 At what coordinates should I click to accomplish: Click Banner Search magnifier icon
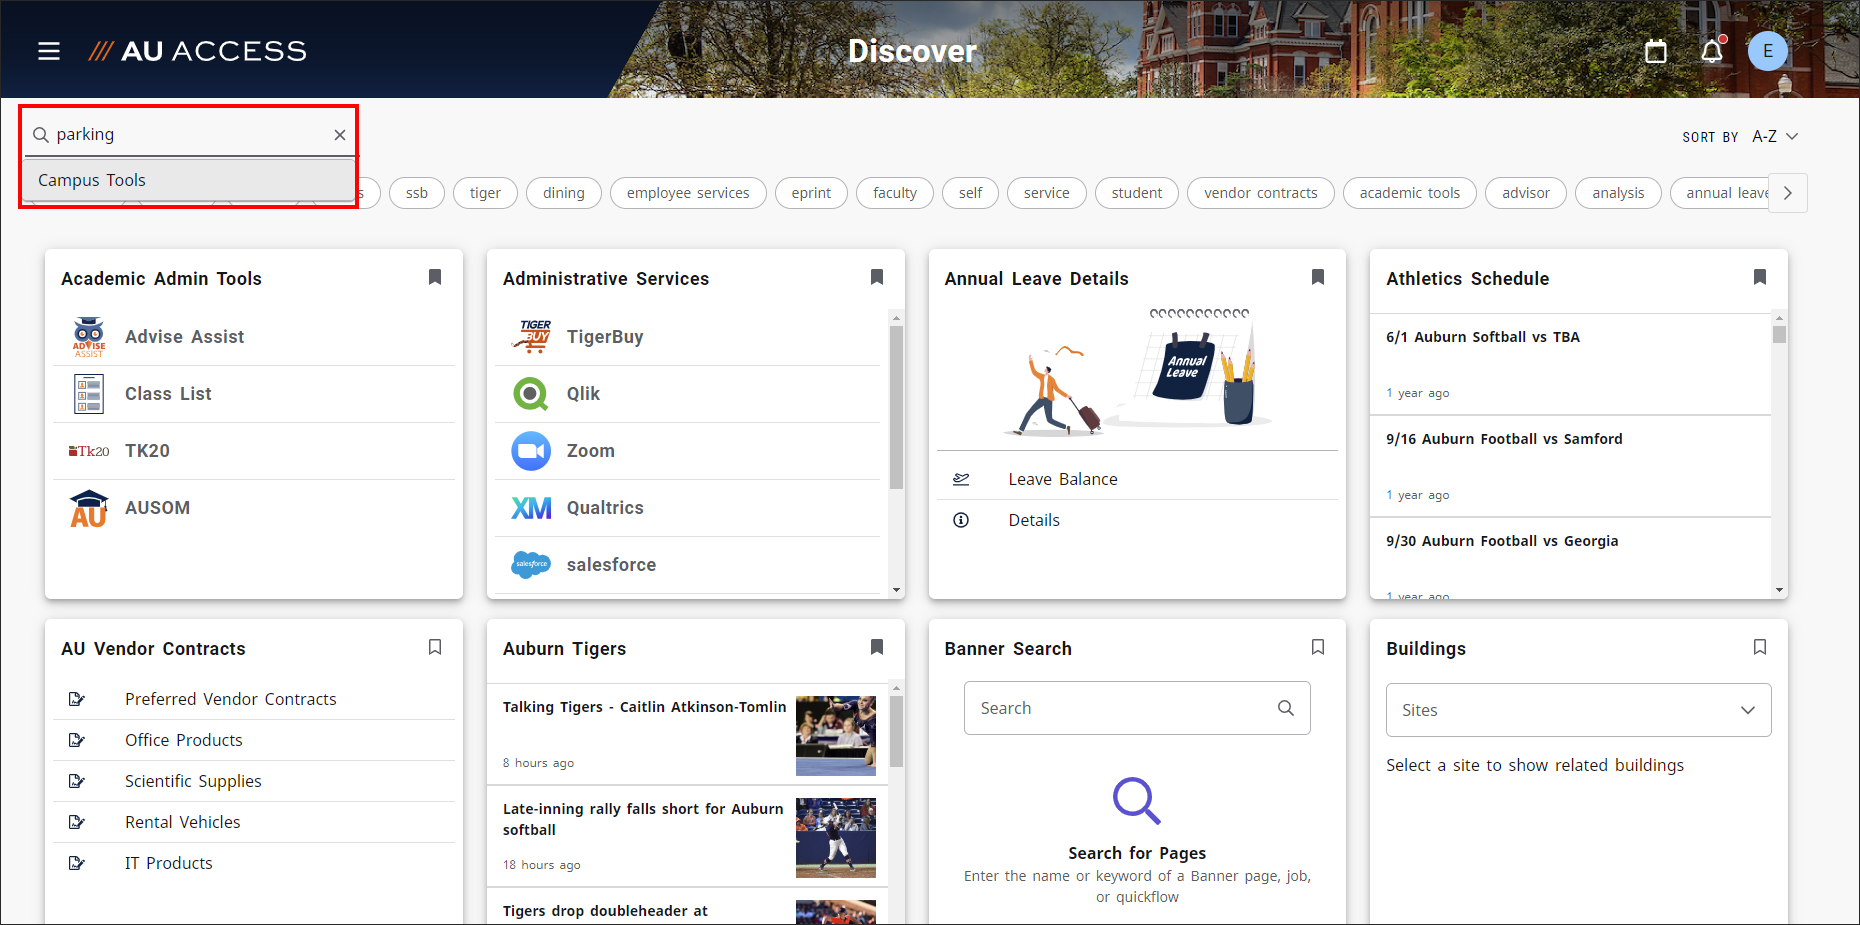click(x=1286, y=708)
